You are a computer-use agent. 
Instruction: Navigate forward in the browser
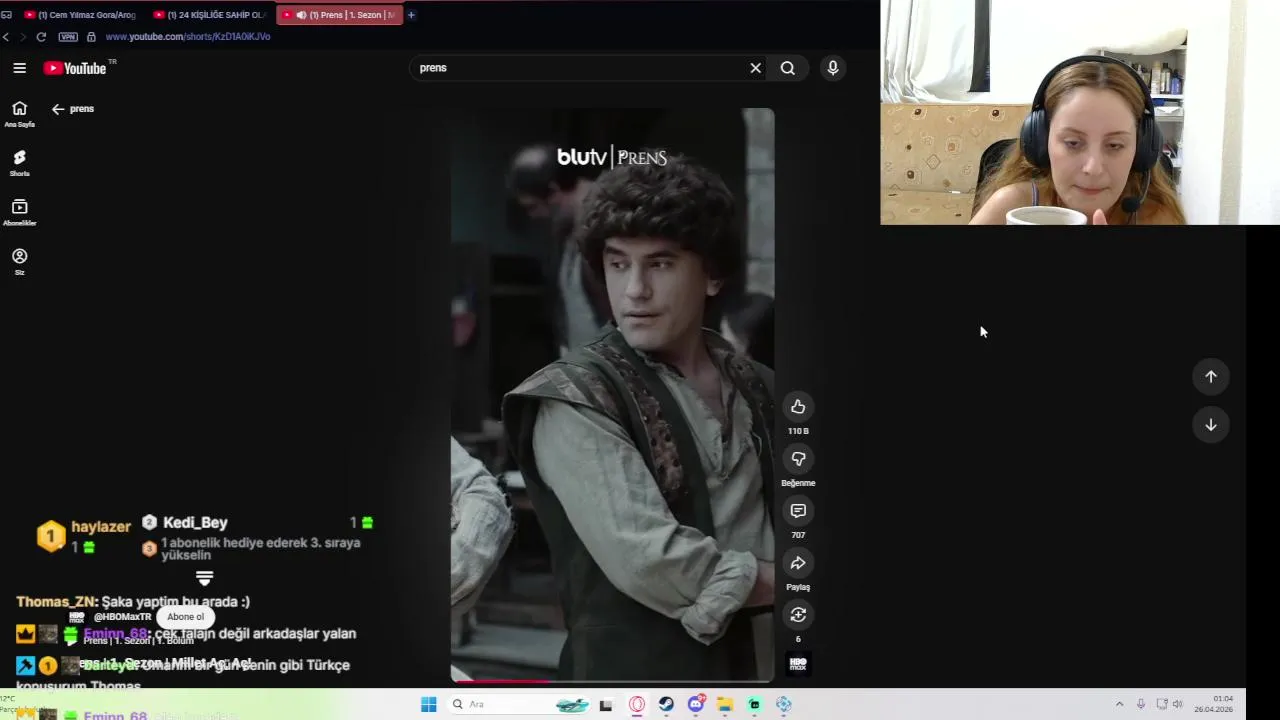point(23,37)
